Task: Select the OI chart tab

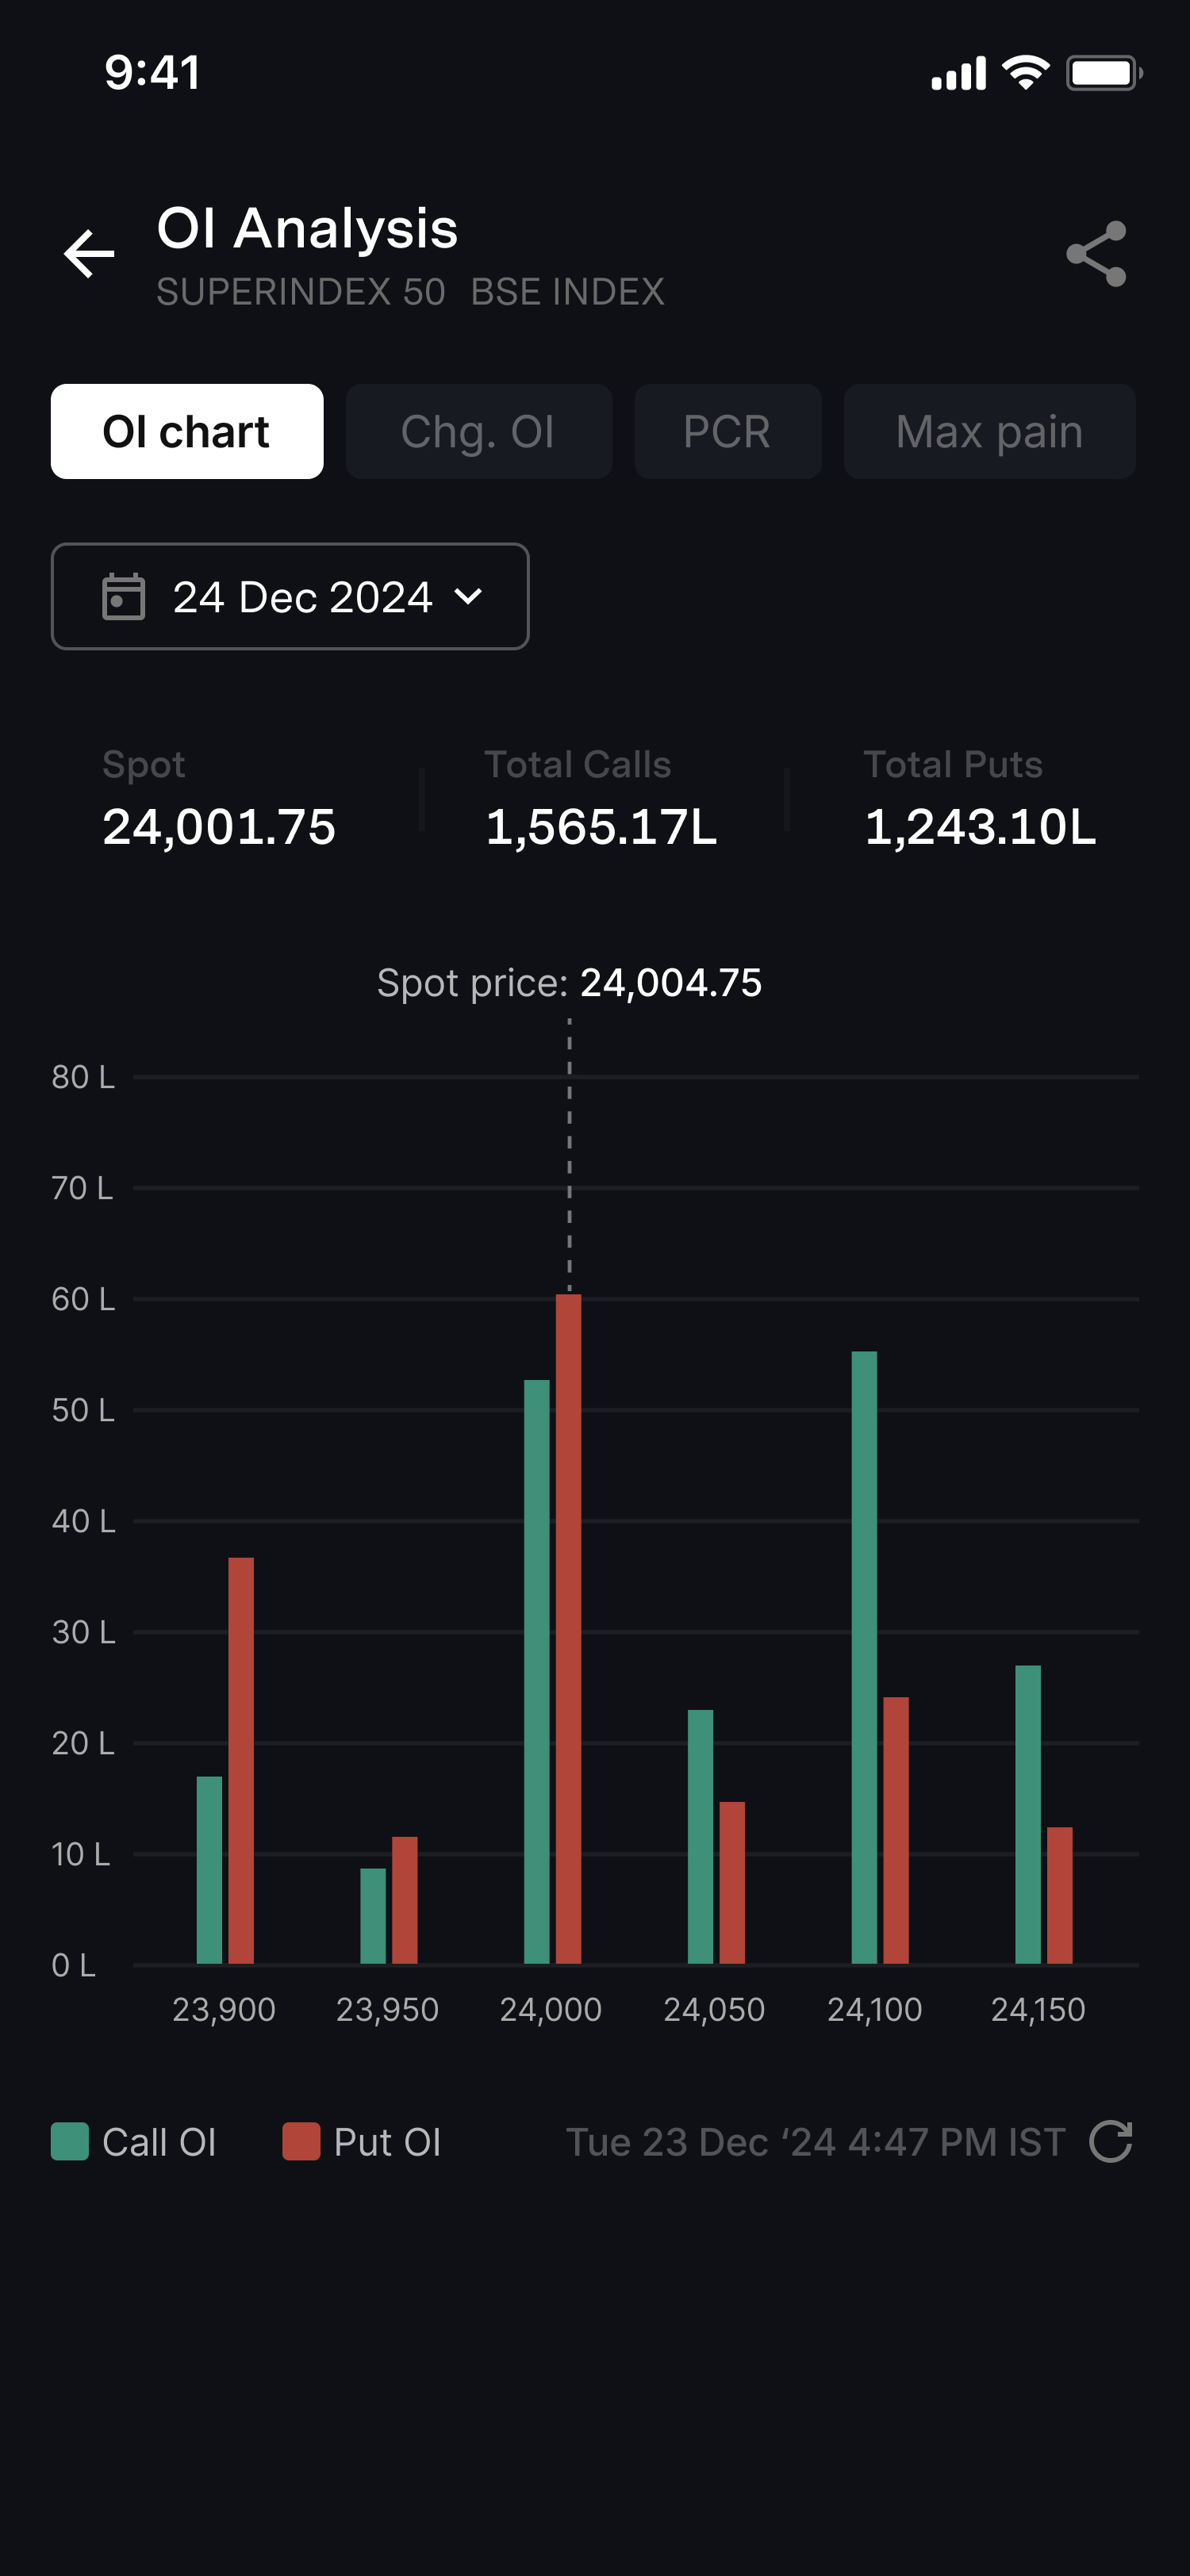Action: [x=187, y=432]
